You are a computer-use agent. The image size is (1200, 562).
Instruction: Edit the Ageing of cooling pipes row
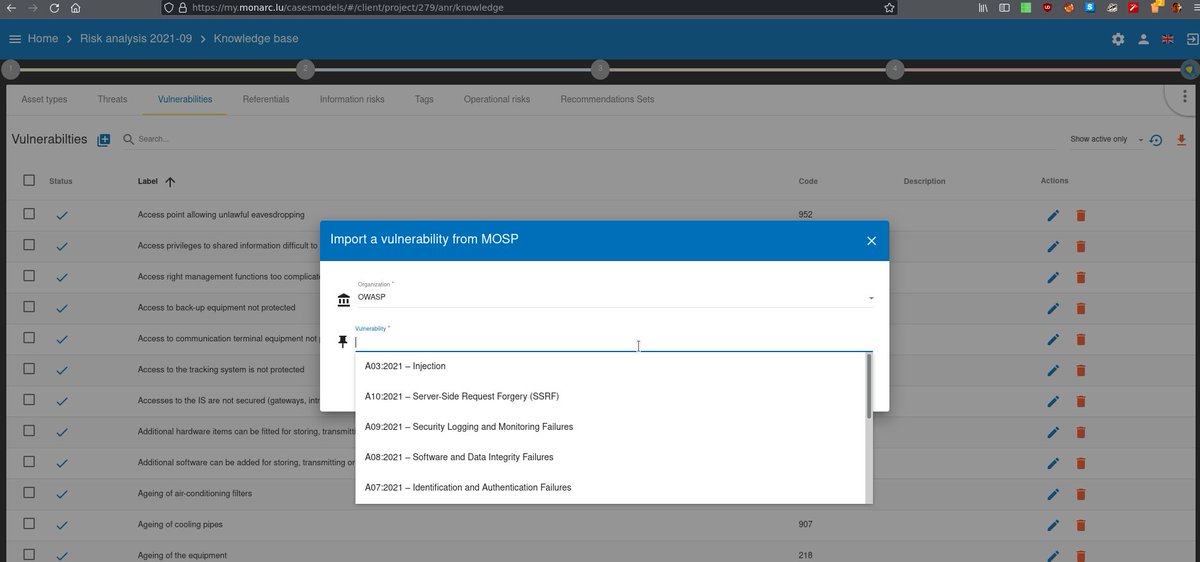tap(1053, 525)
